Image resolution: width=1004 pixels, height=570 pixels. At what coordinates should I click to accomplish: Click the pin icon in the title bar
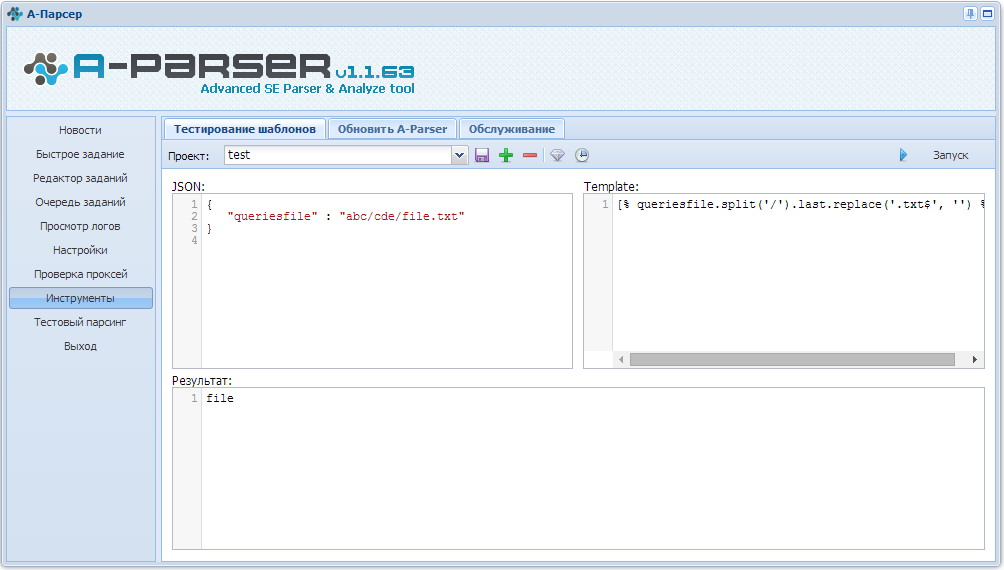pyautogui.click(x=971, y=13)
